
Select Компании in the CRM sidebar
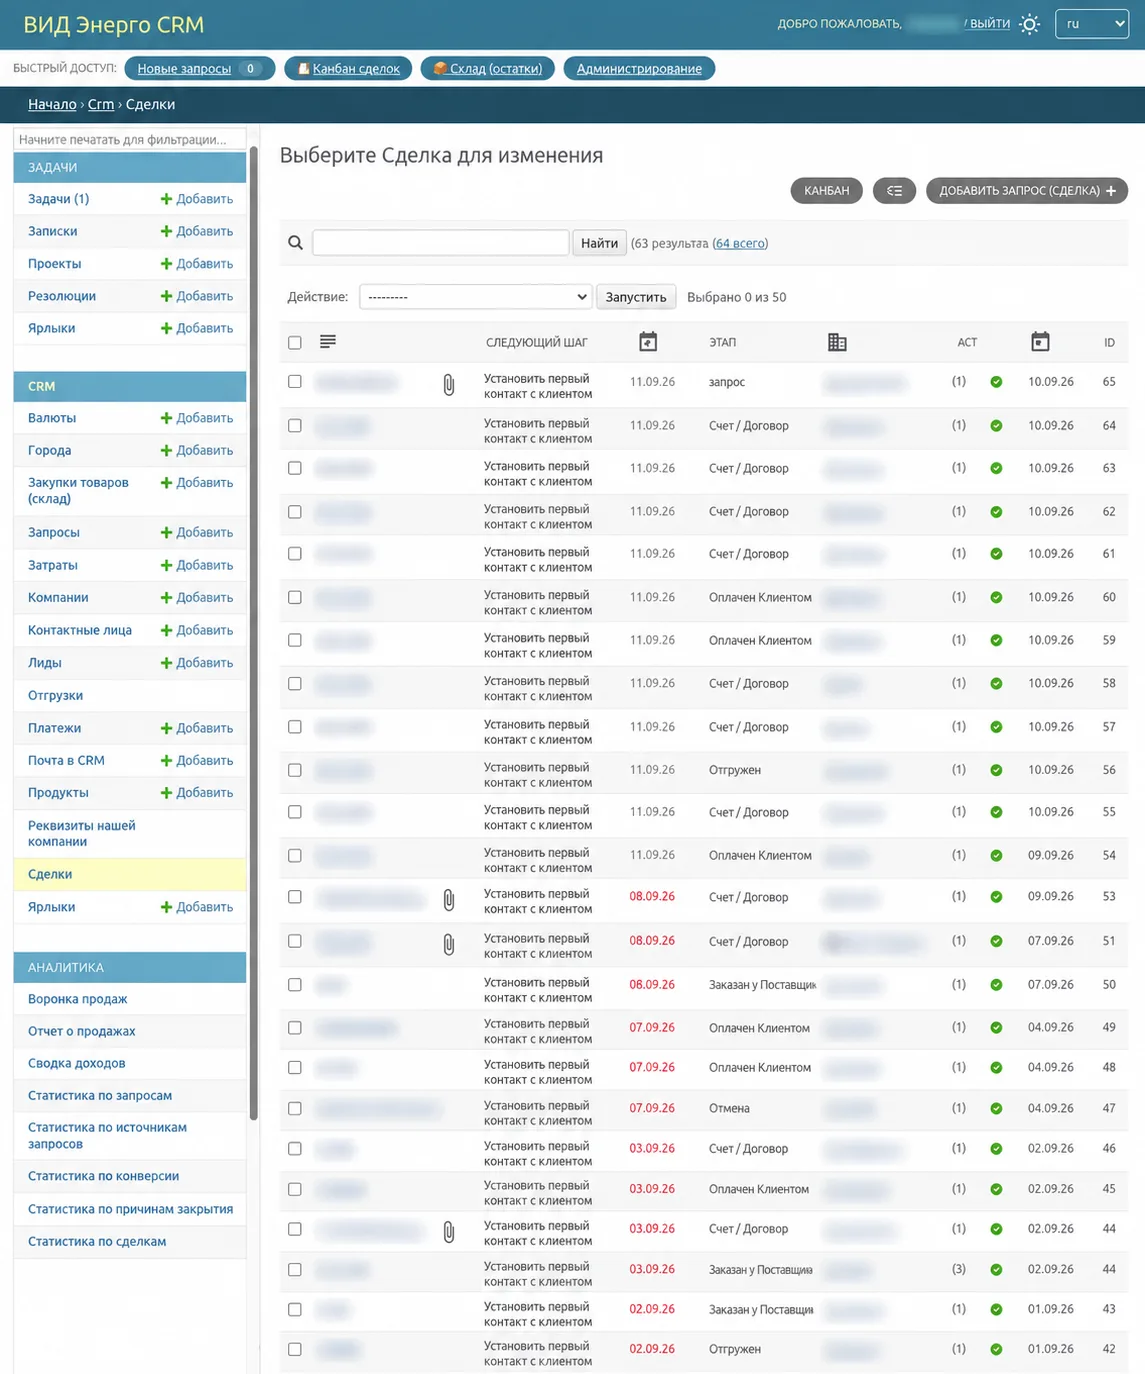[x=58, y=598]
